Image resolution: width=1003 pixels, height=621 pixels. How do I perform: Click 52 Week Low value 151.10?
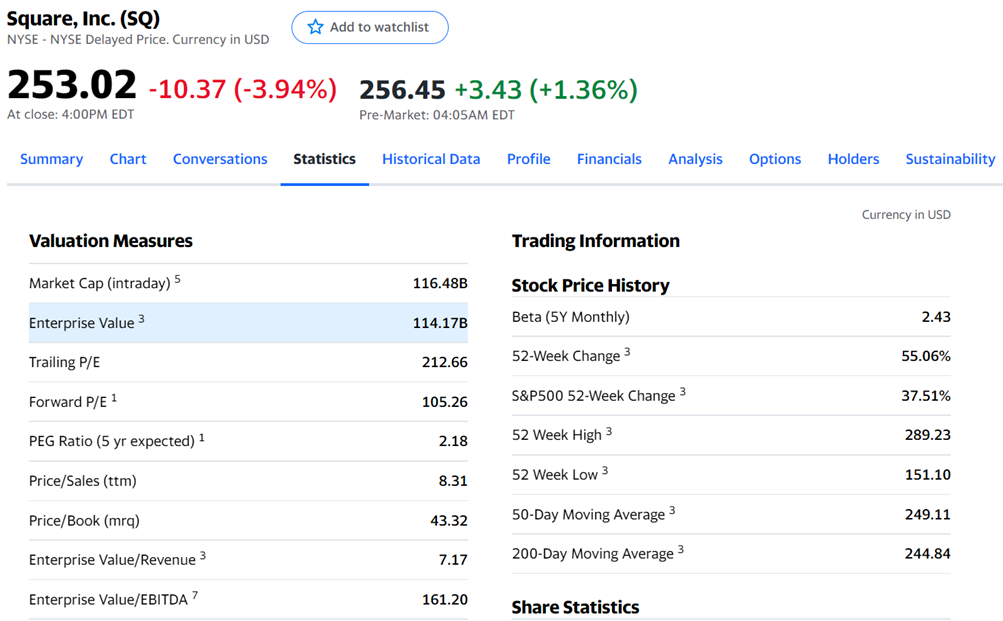click(x=928, y=475)
